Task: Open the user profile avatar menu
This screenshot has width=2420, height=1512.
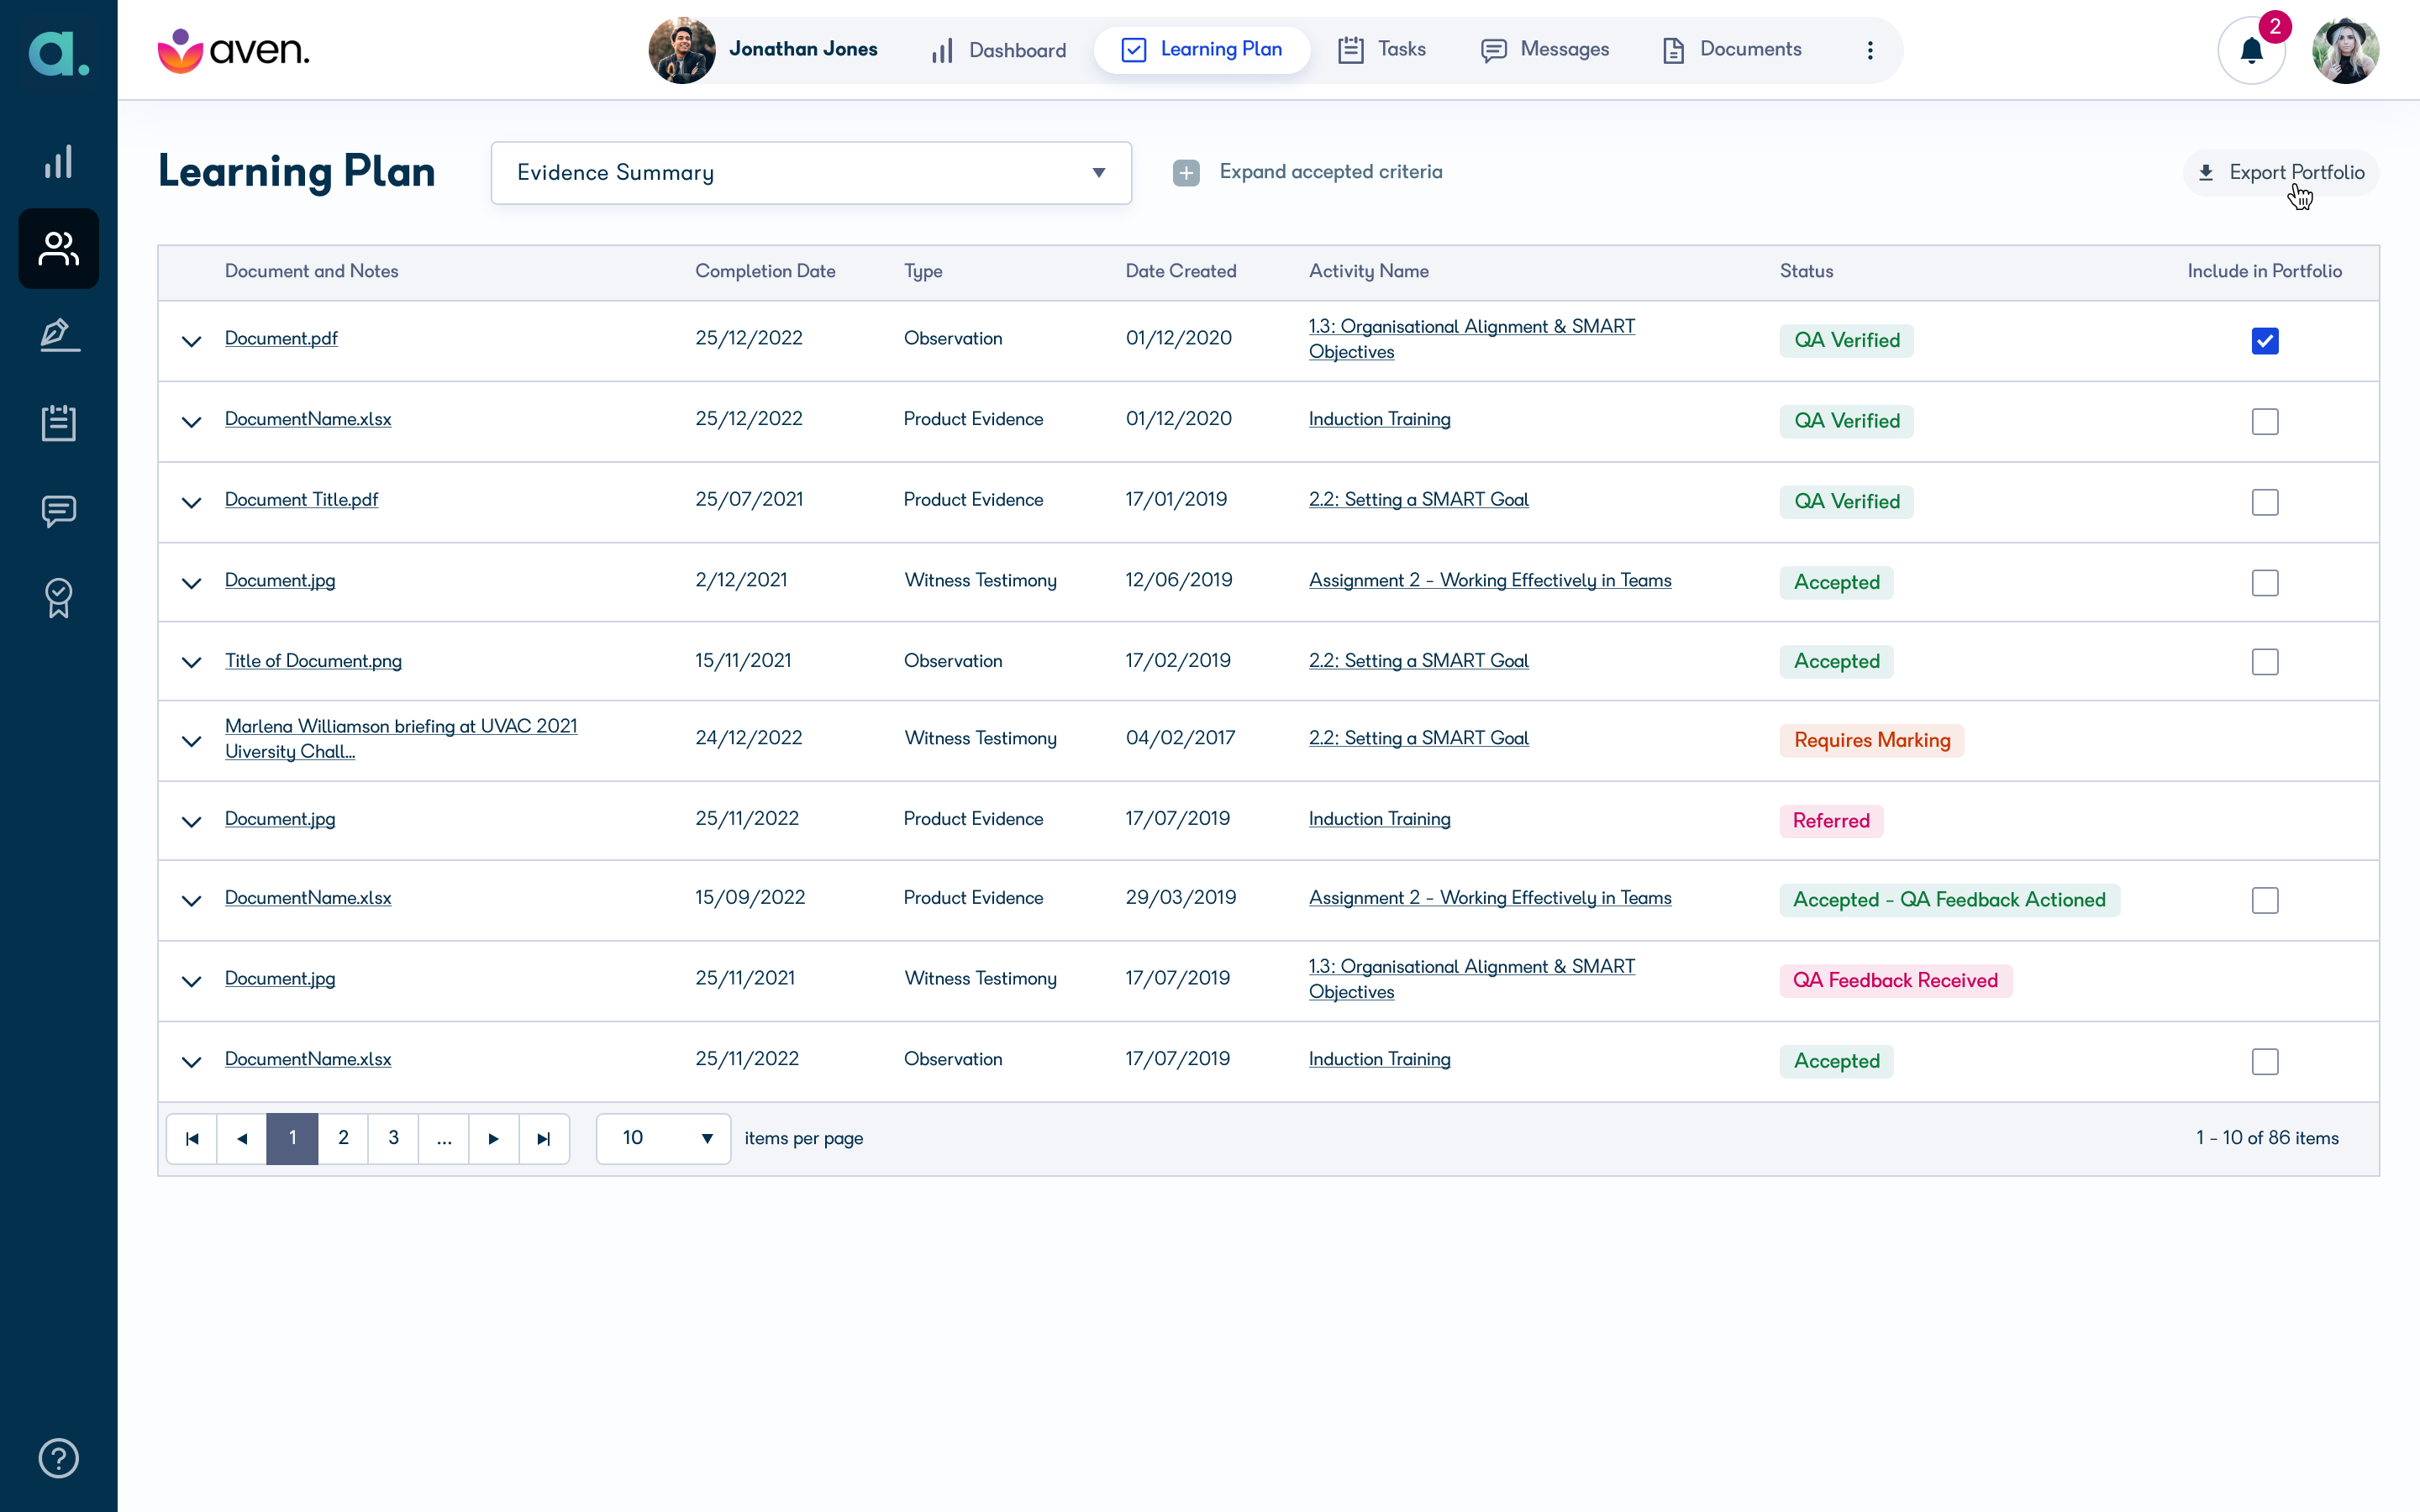Action: (x=2345, y=50)
